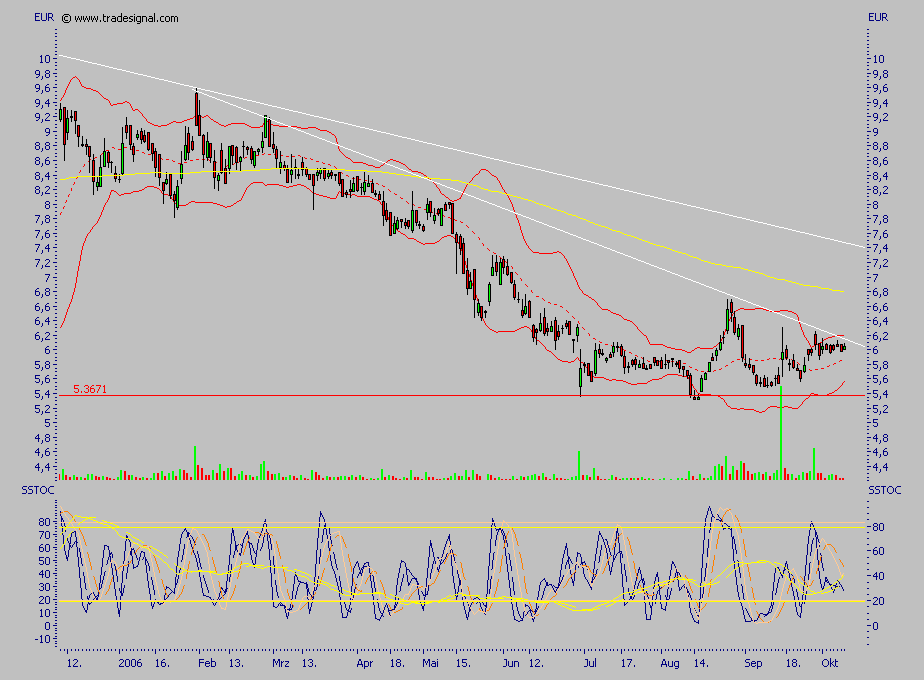Select the Apr date axis label
Viewport: 924px width, 680px height.
[365, 662]
